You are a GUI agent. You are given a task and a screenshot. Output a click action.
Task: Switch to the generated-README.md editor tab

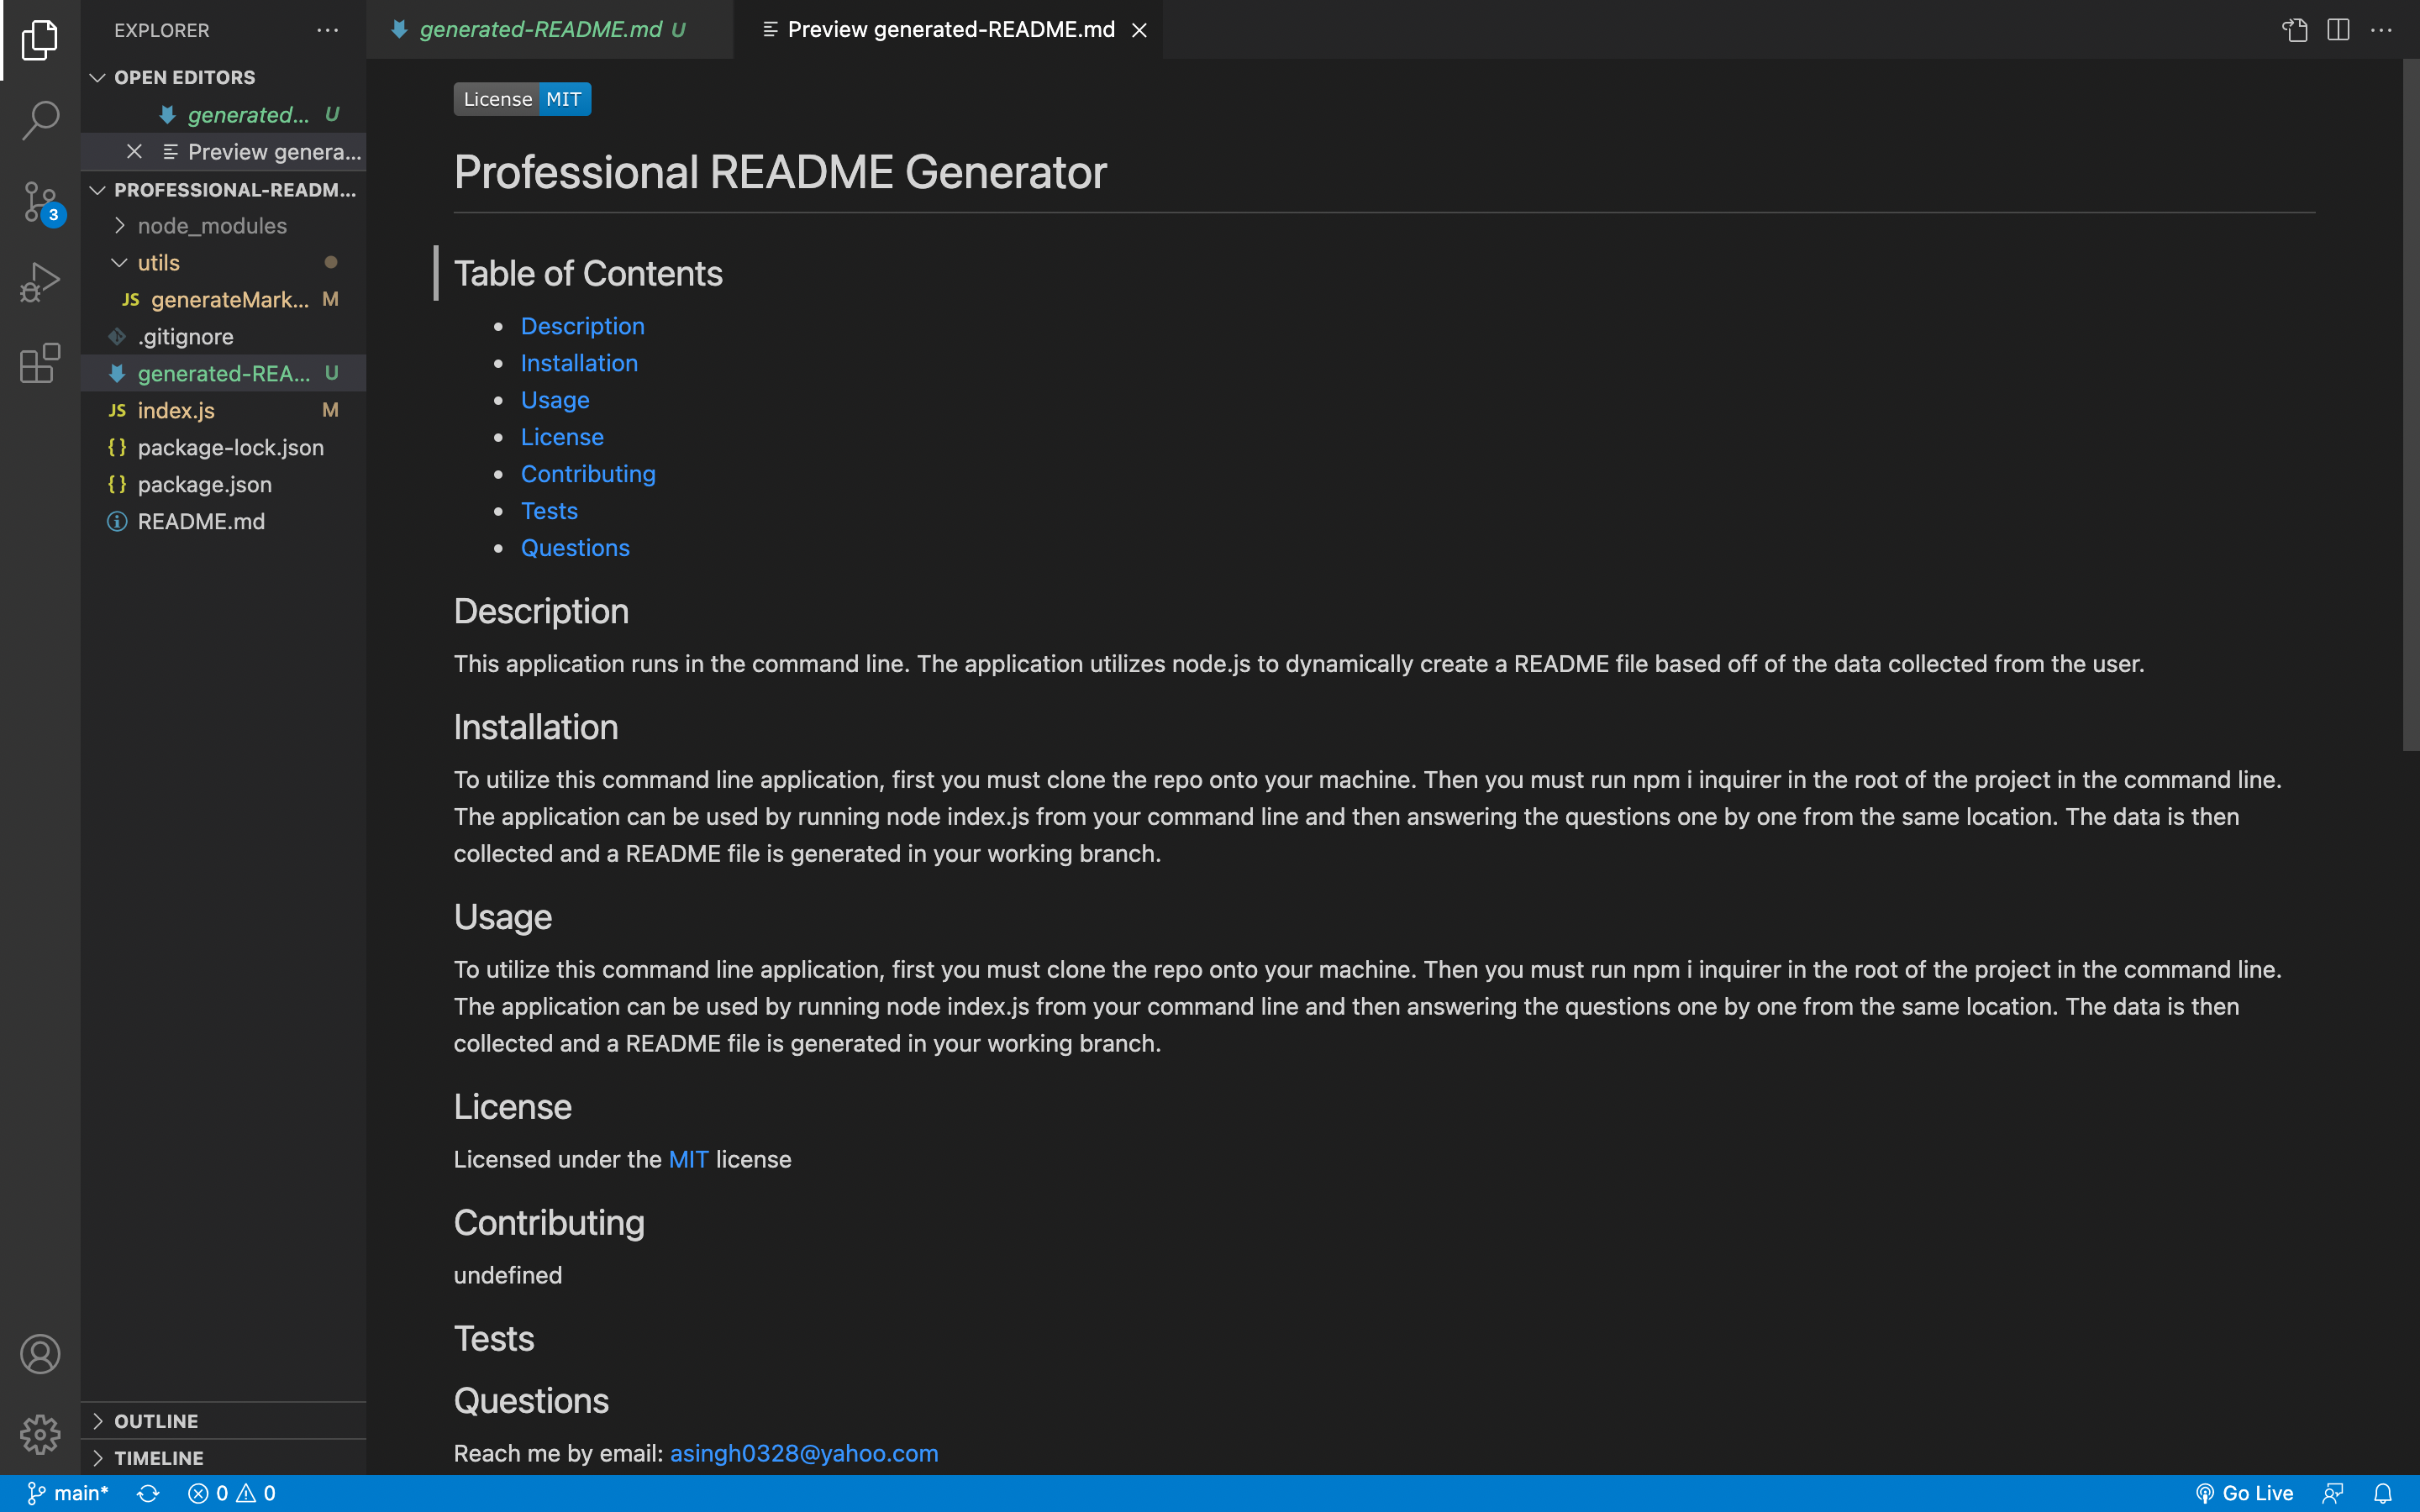540,29
